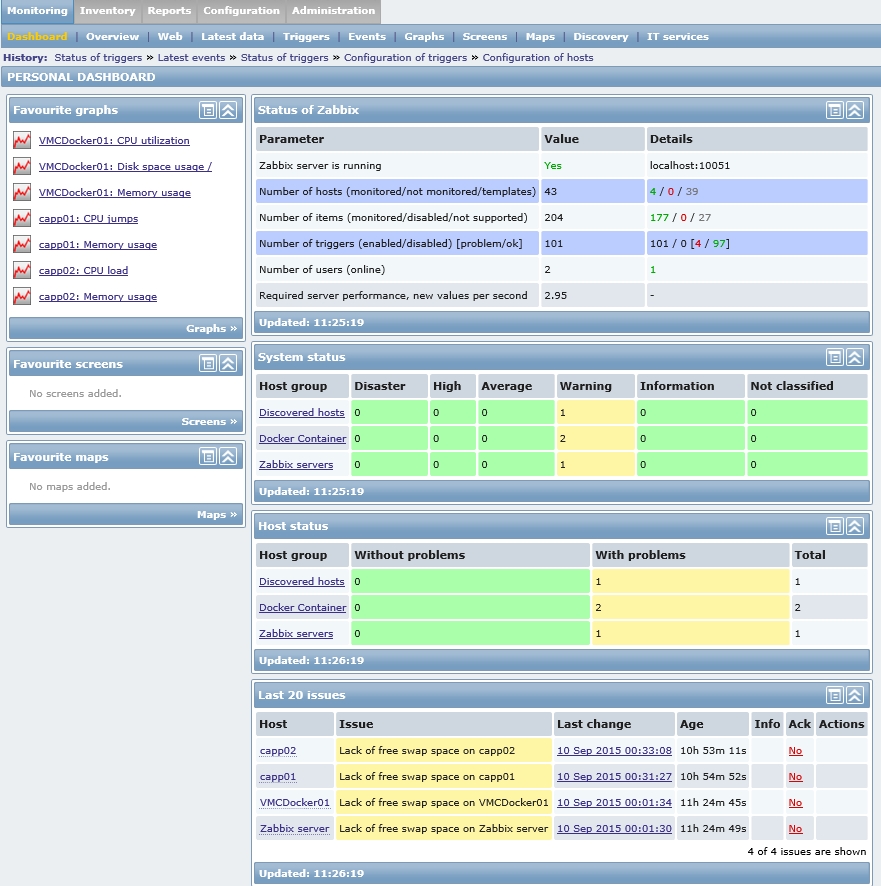Collapse the Status of Zabbix widget
Image resolution: width=881 pixels, height=886 pixels.
coord(855,110)
